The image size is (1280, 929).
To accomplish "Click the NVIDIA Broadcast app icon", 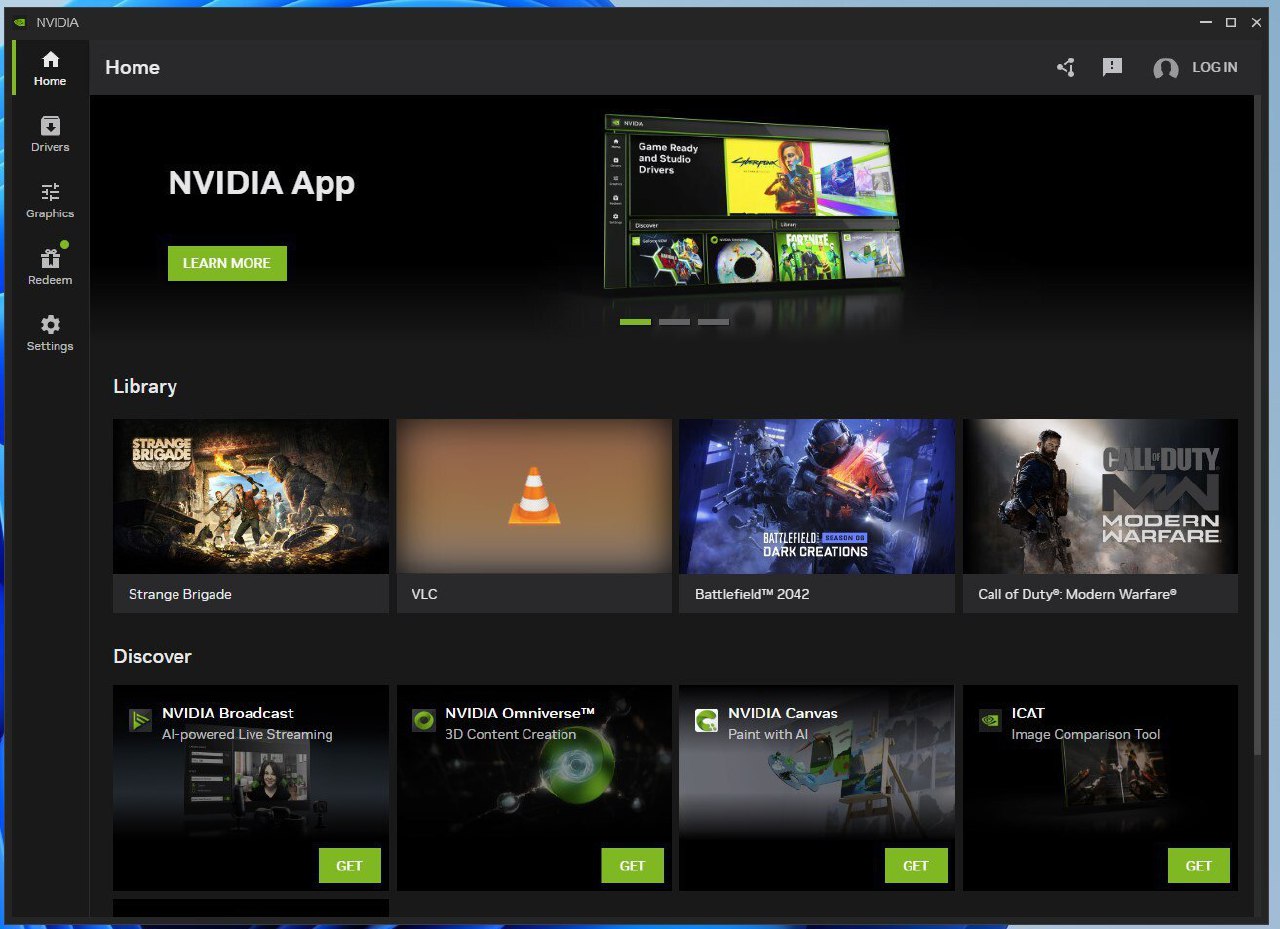I will click(140, 720).
